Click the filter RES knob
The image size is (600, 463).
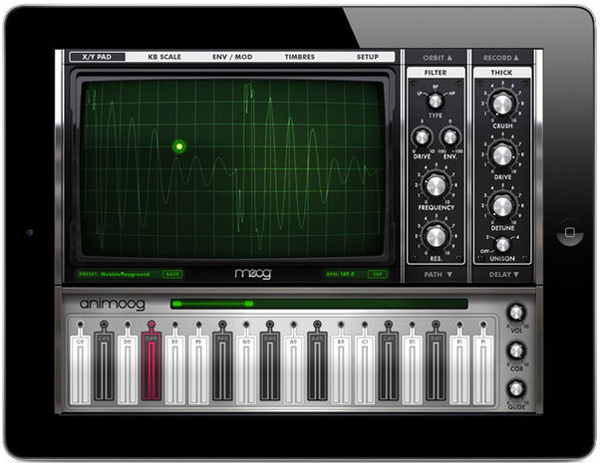[x=436, y=236]
